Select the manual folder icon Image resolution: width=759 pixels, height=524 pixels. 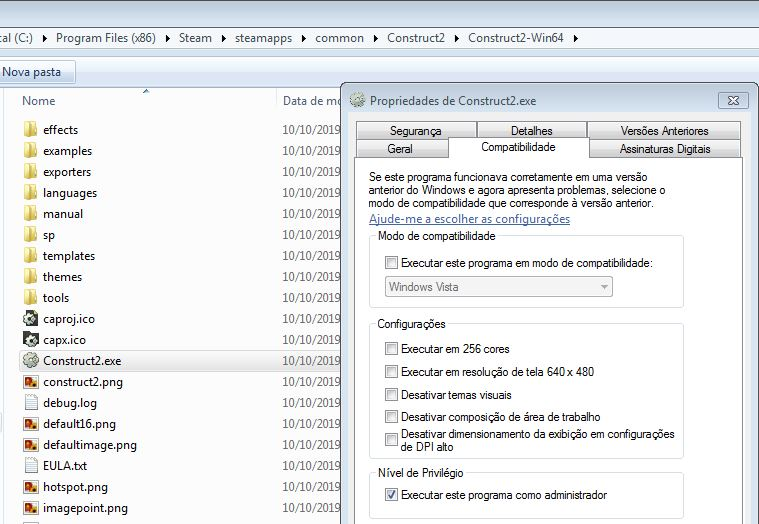click(30, 213)
